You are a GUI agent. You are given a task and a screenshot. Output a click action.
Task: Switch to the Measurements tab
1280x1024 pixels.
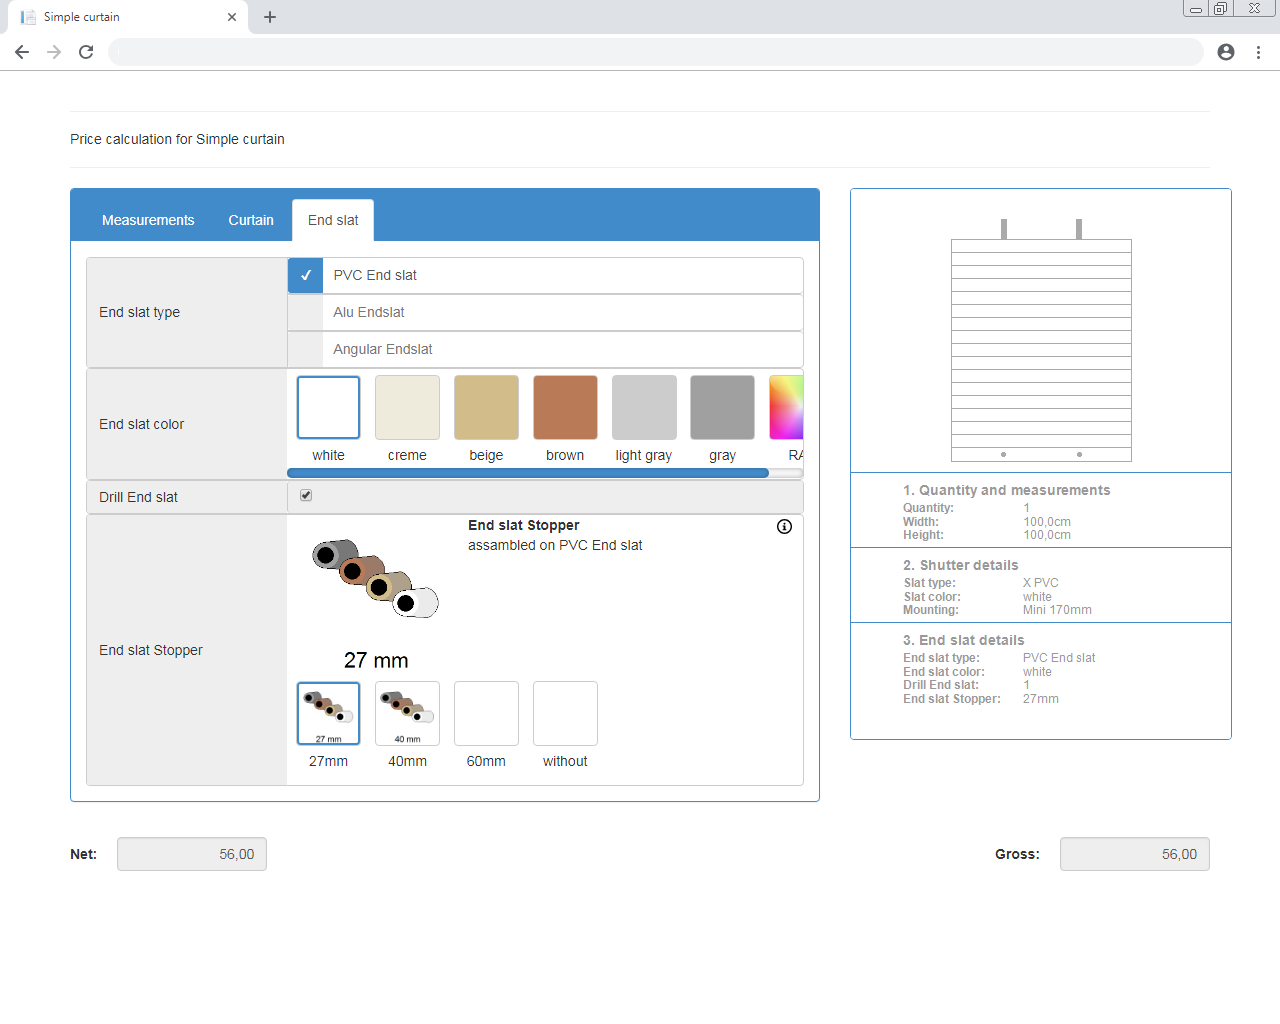tap(148, 220)
